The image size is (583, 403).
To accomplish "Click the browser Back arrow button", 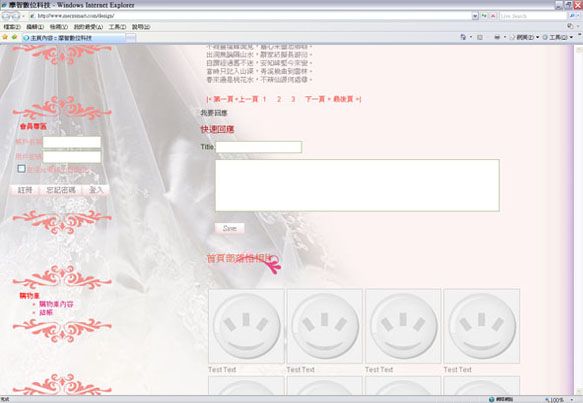I will [6, 16].
